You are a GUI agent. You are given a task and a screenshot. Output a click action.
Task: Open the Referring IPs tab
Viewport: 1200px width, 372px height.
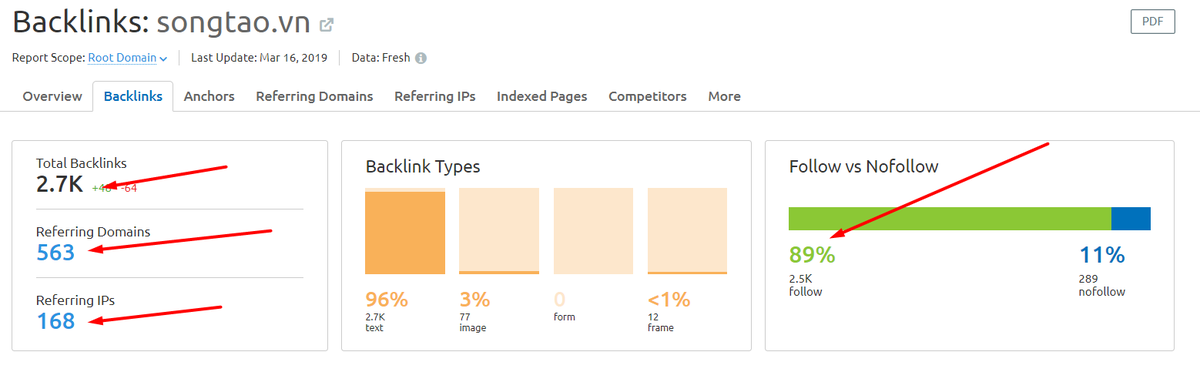click(435, 96)
